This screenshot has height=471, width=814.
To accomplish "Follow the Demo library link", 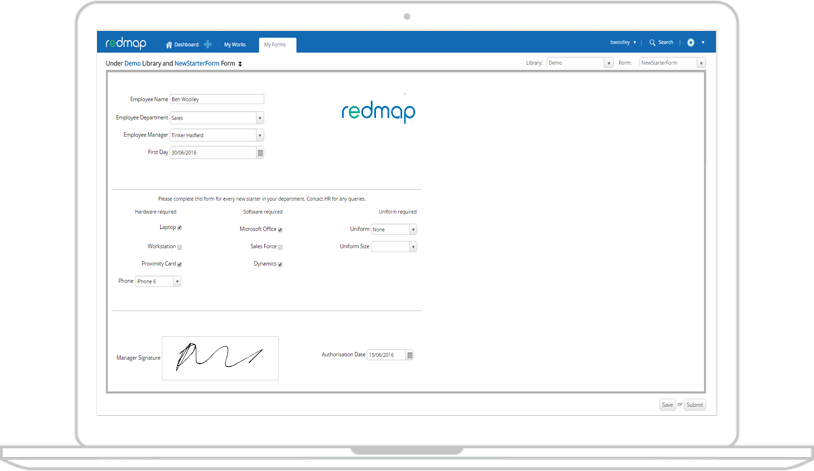I will click(132, 63).
